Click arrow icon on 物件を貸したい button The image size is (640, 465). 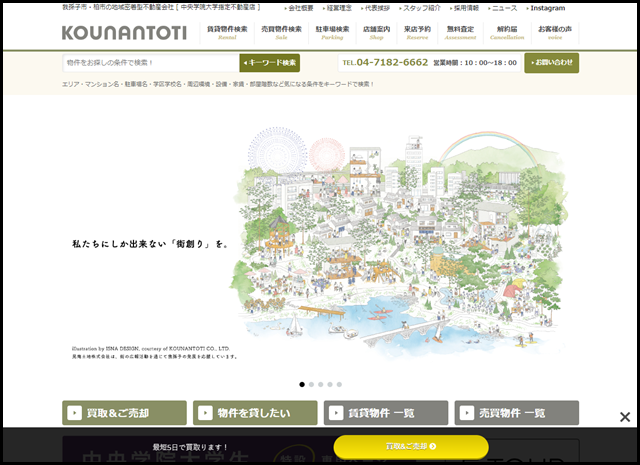pyautogui.click(x=205, y=413)
